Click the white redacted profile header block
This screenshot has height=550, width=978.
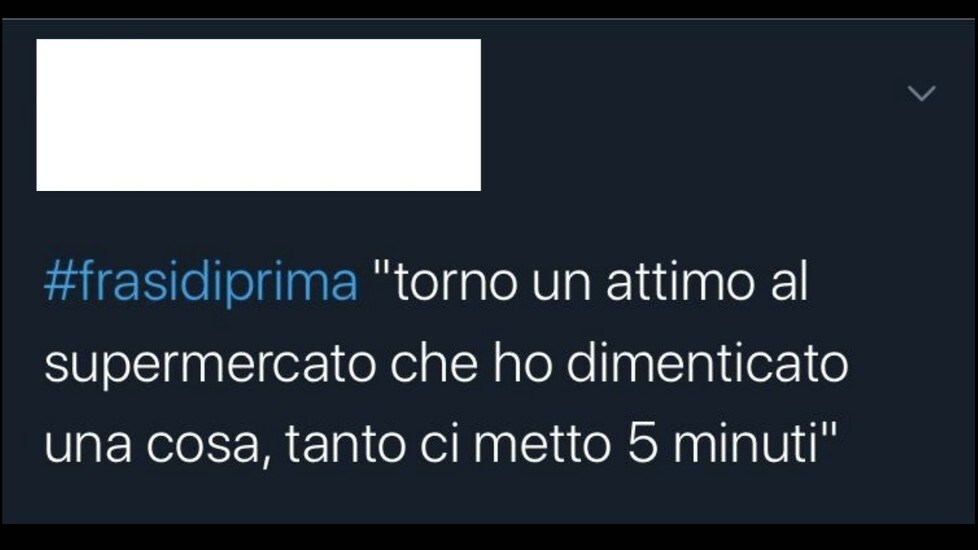click(x=258, y=115)
